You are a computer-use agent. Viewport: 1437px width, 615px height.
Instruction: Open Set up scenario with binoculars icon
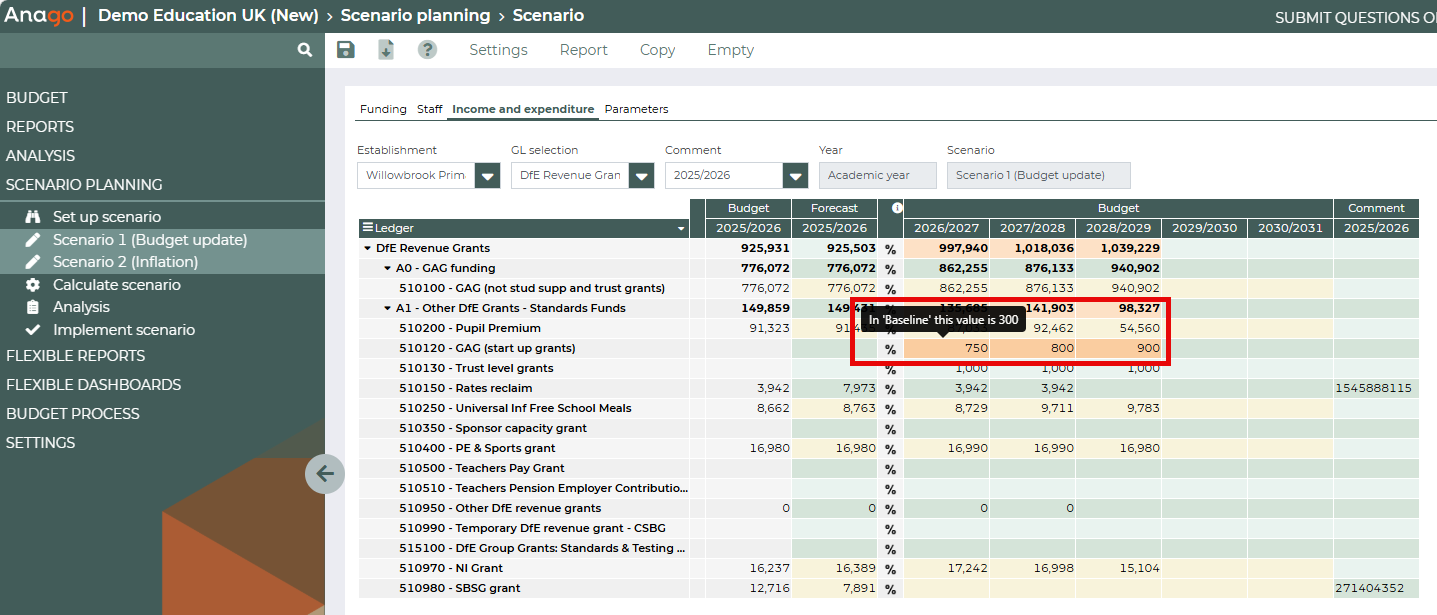[x=106, y=217]
